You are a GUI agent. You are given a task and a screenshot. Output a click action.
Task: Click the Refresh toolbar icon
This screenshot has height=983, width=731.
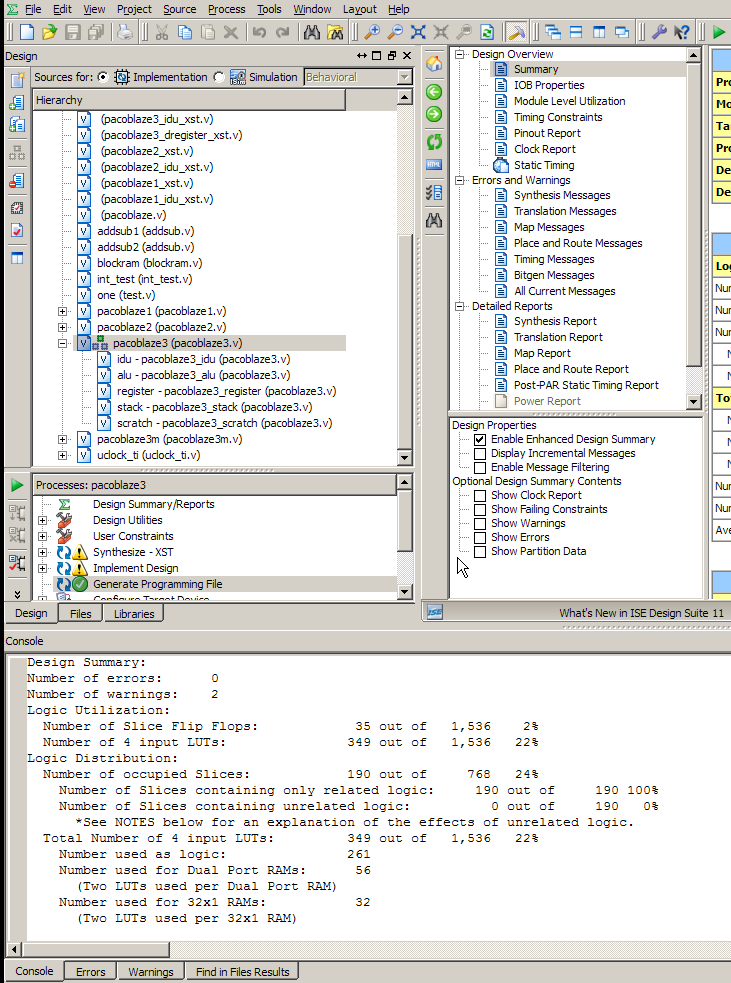[x=487, y=32]
